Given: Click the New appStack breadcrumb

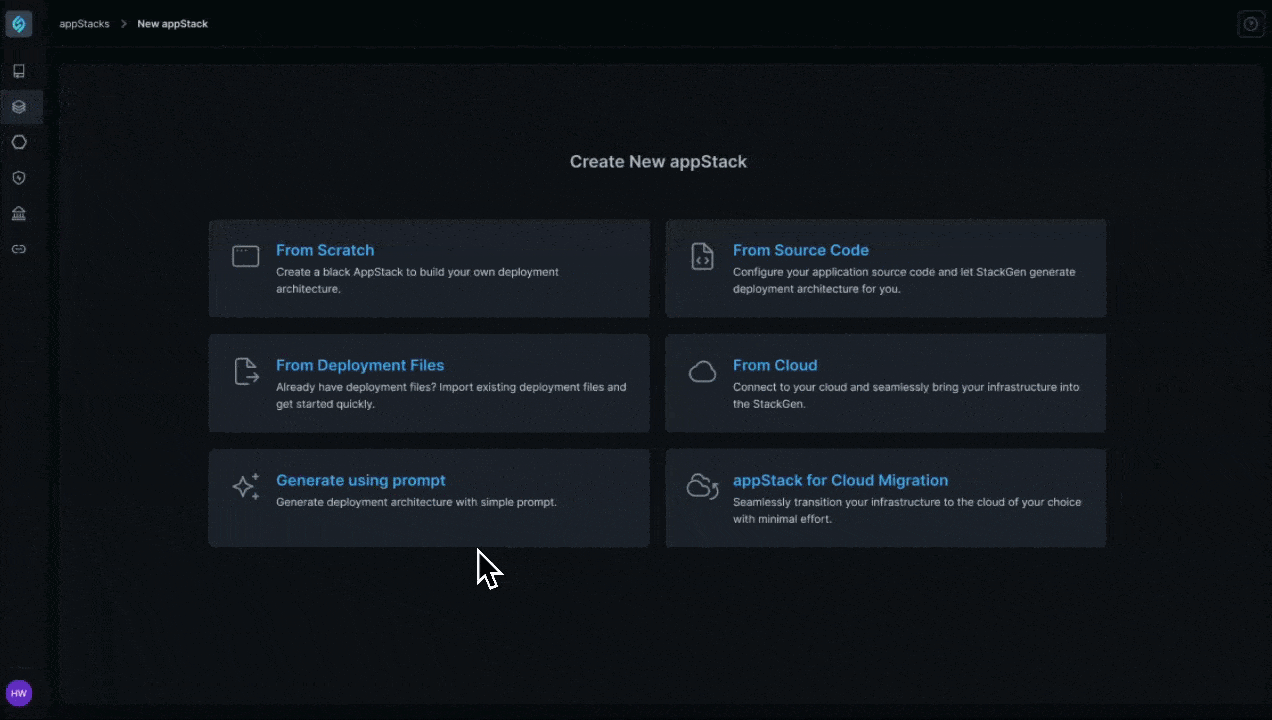Looking at the screenshot, I should [x=172, y=24].
